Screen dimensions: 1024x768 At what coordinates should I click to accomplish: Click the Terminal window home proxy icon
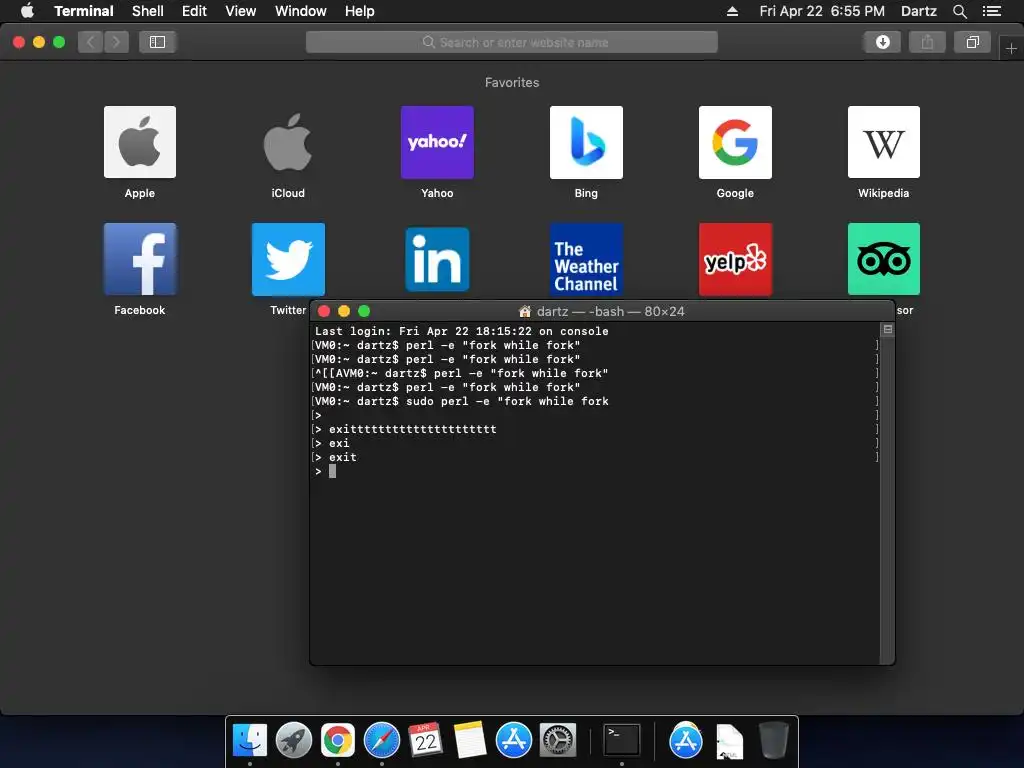pyautogui.click(x=524, y=312)
